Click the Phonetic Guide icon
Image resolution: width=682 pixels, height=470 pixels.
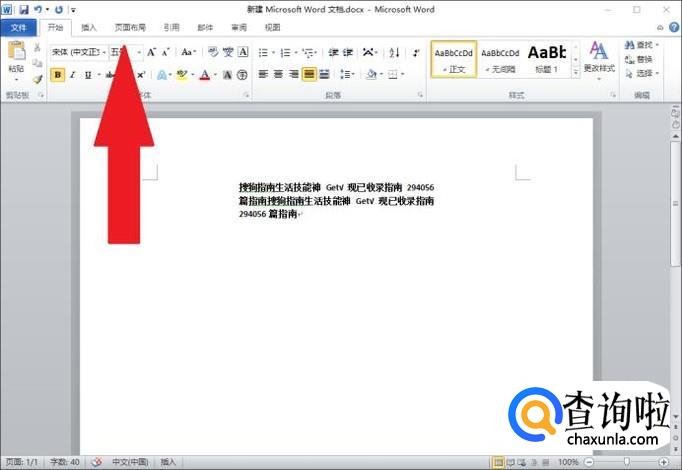coord(228,52)
